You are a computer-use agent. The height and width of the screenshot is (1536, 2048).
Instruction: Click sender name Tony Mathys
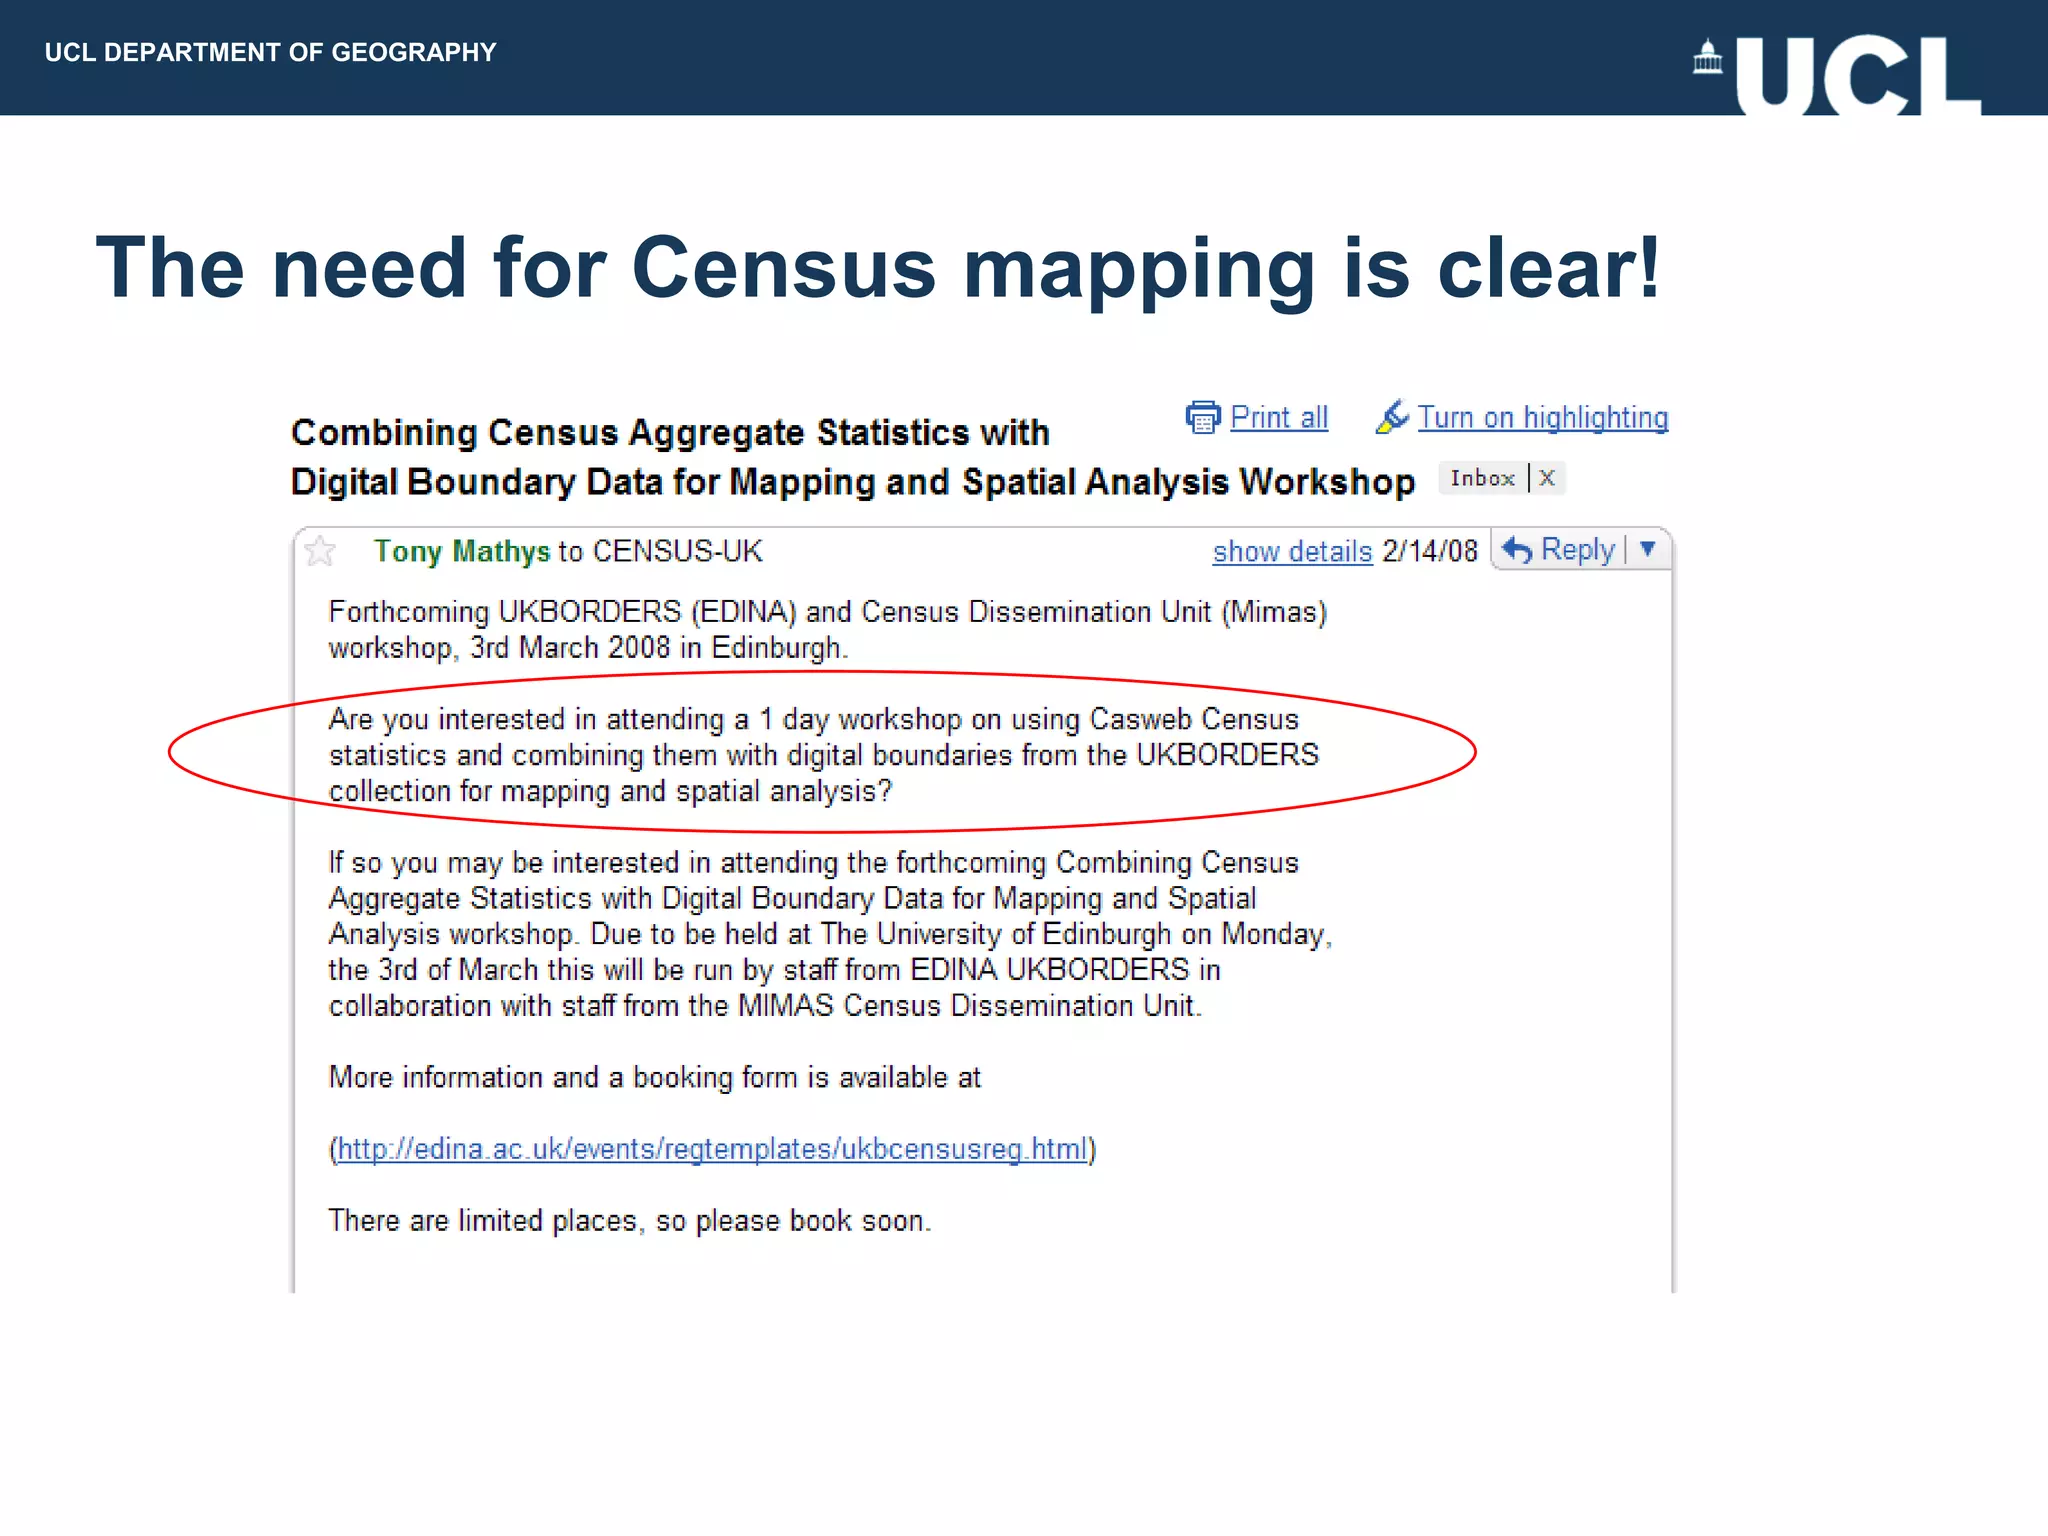click(x=462, y=551)
